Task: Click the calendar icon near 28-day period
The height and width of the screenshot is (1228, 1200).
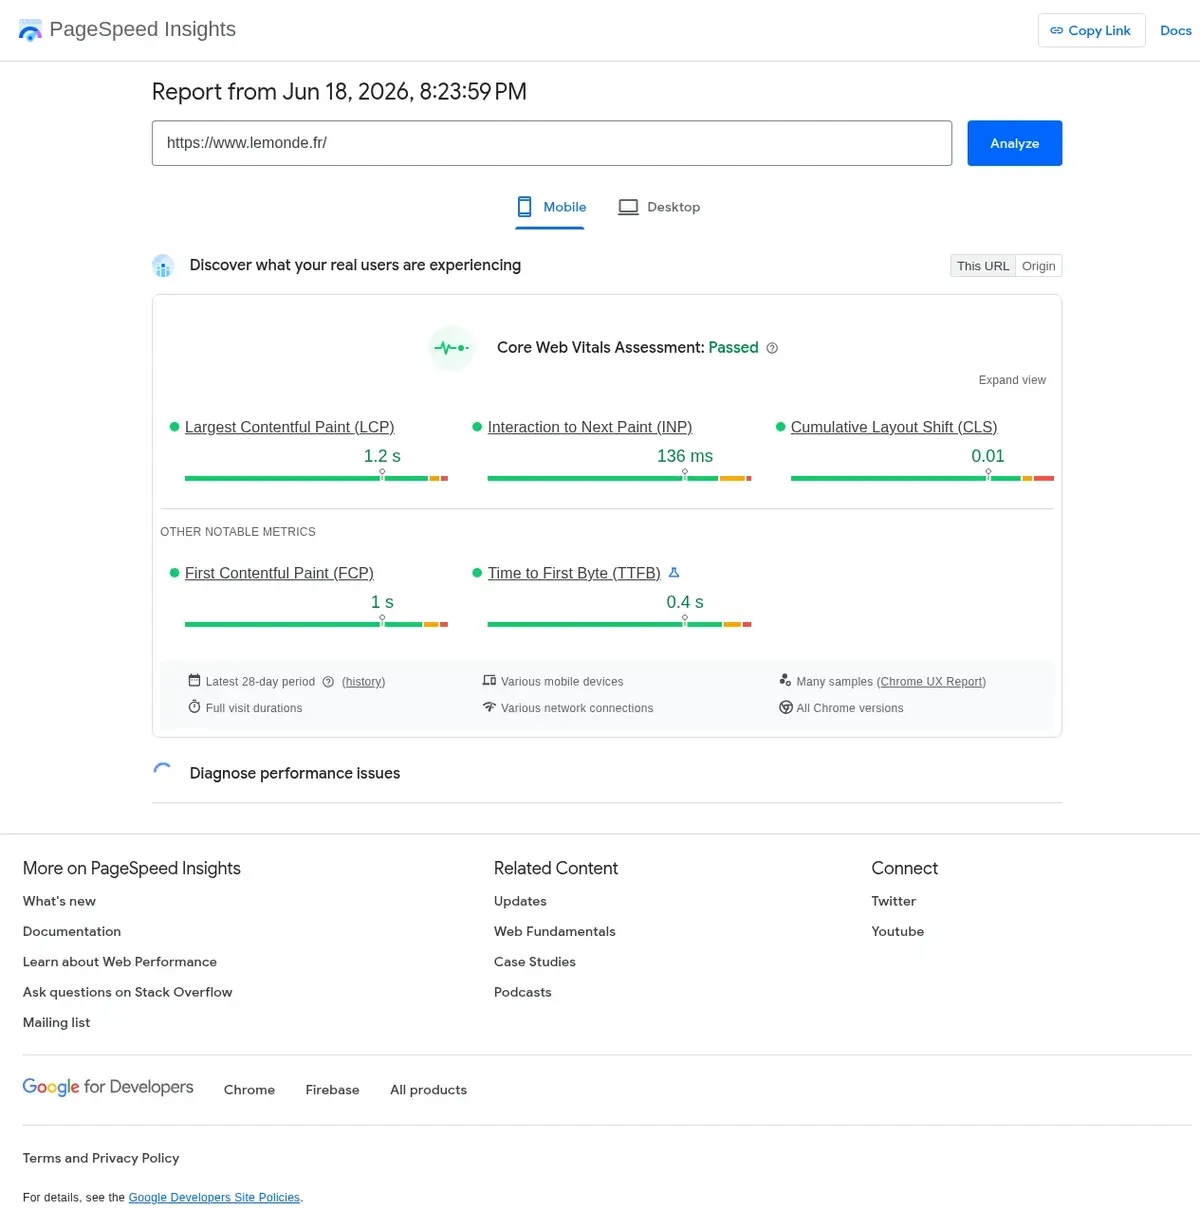Action: click(194, 681)
